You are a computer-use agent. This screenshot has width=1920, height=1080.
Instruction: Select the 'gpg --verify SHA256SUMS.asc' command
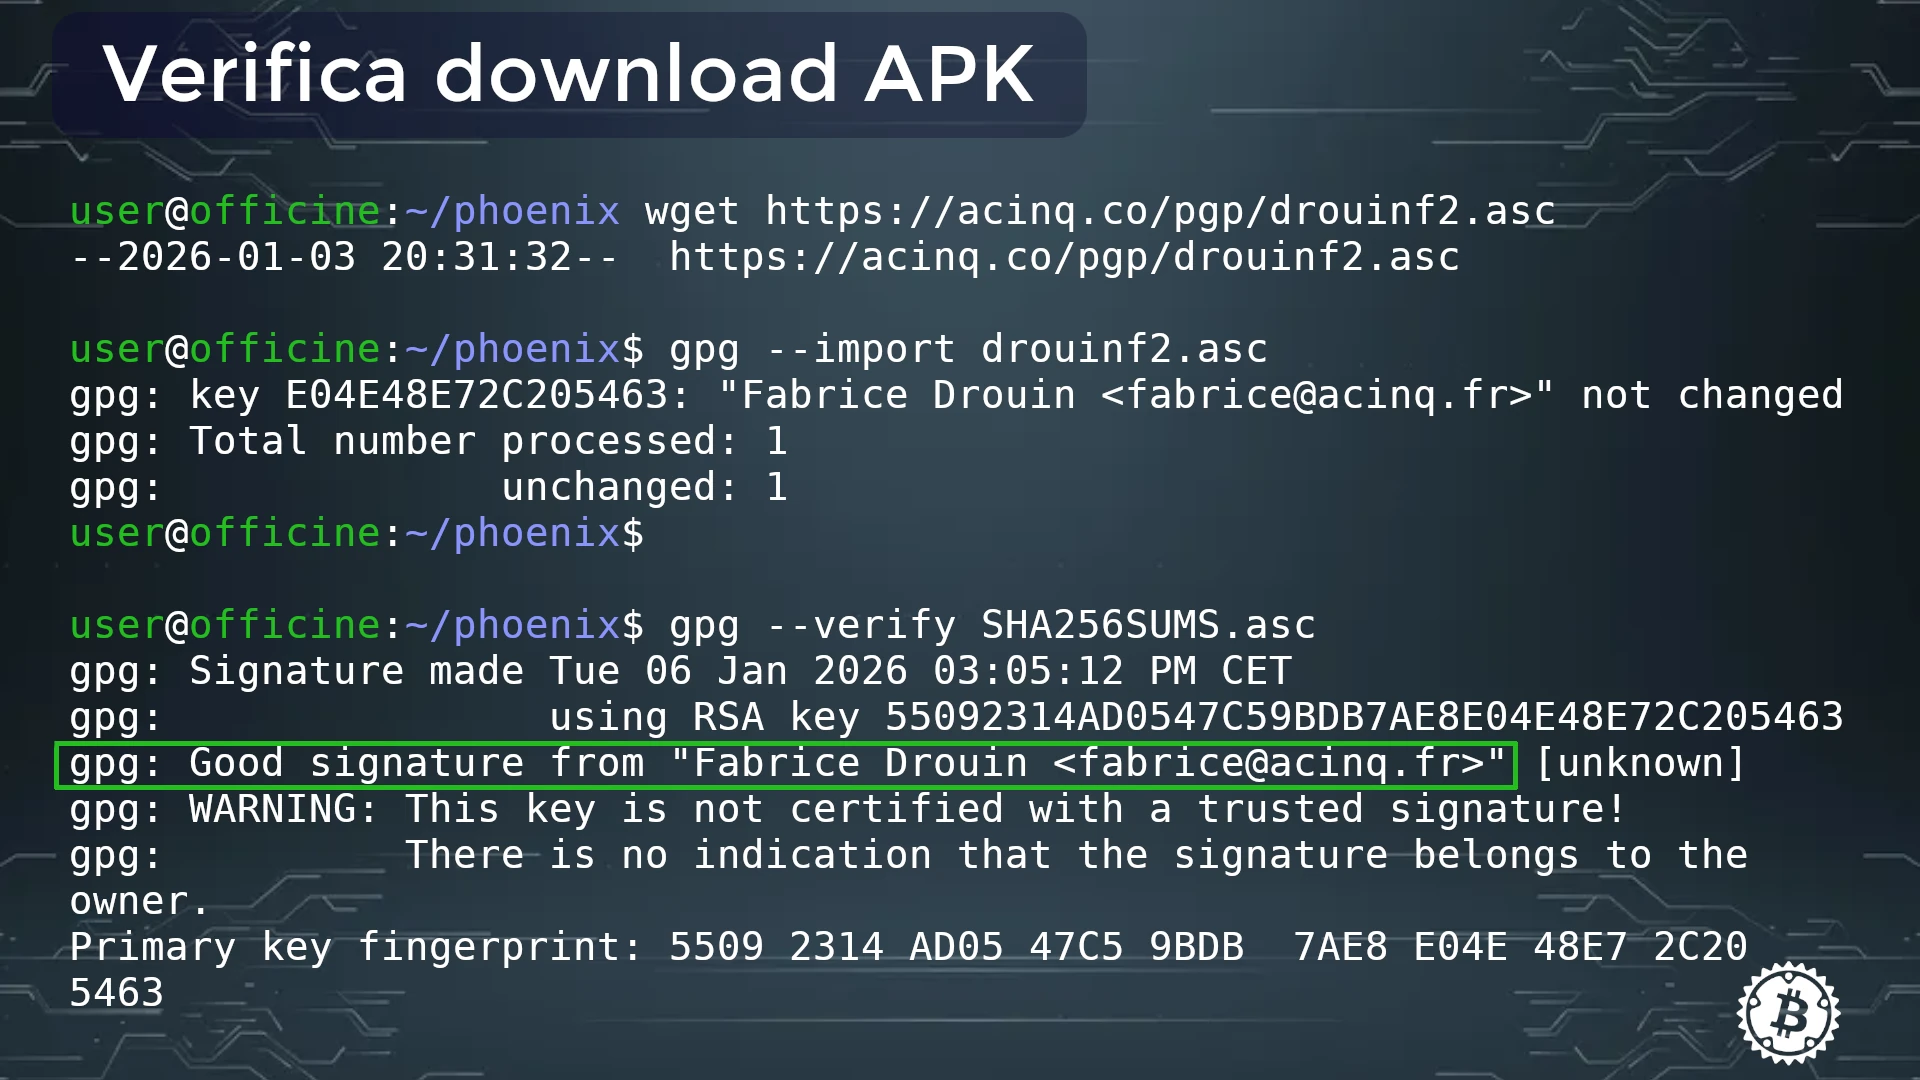point(992,626)
